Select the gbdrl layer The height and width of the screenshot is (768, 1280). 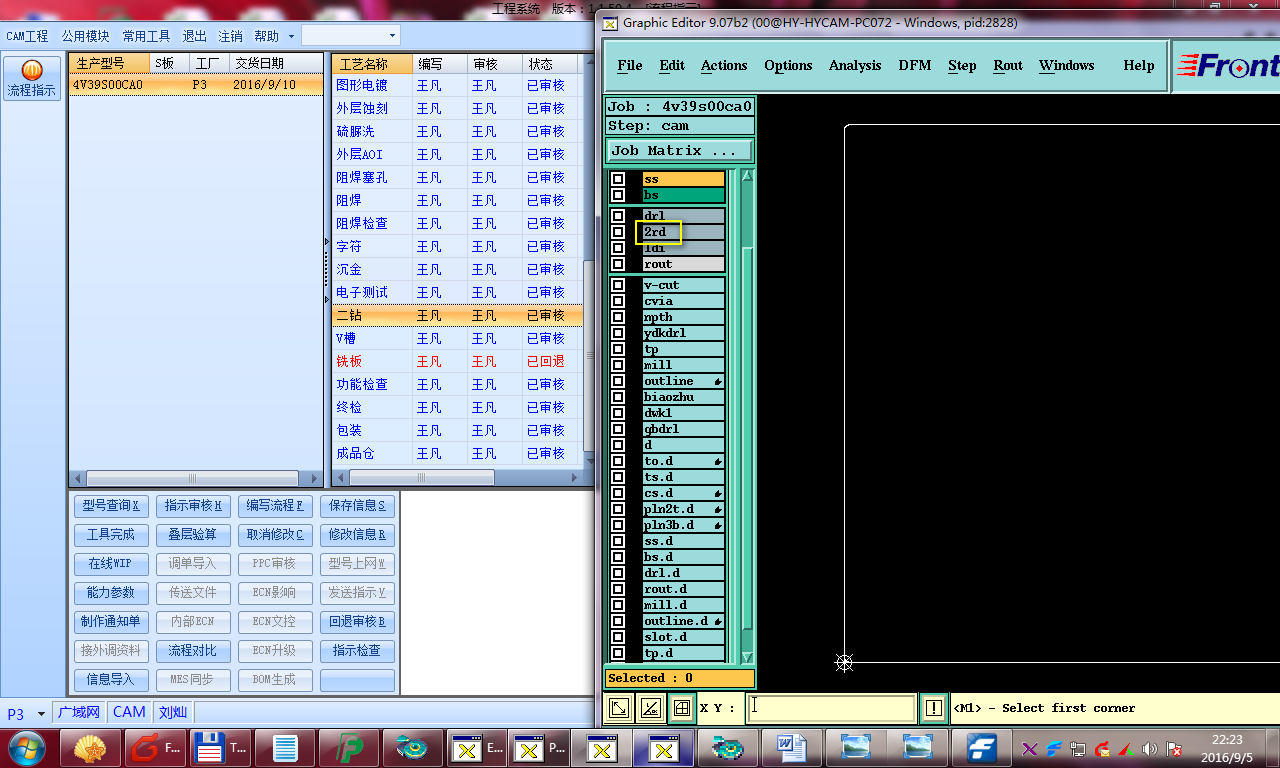tap(683, 429)
